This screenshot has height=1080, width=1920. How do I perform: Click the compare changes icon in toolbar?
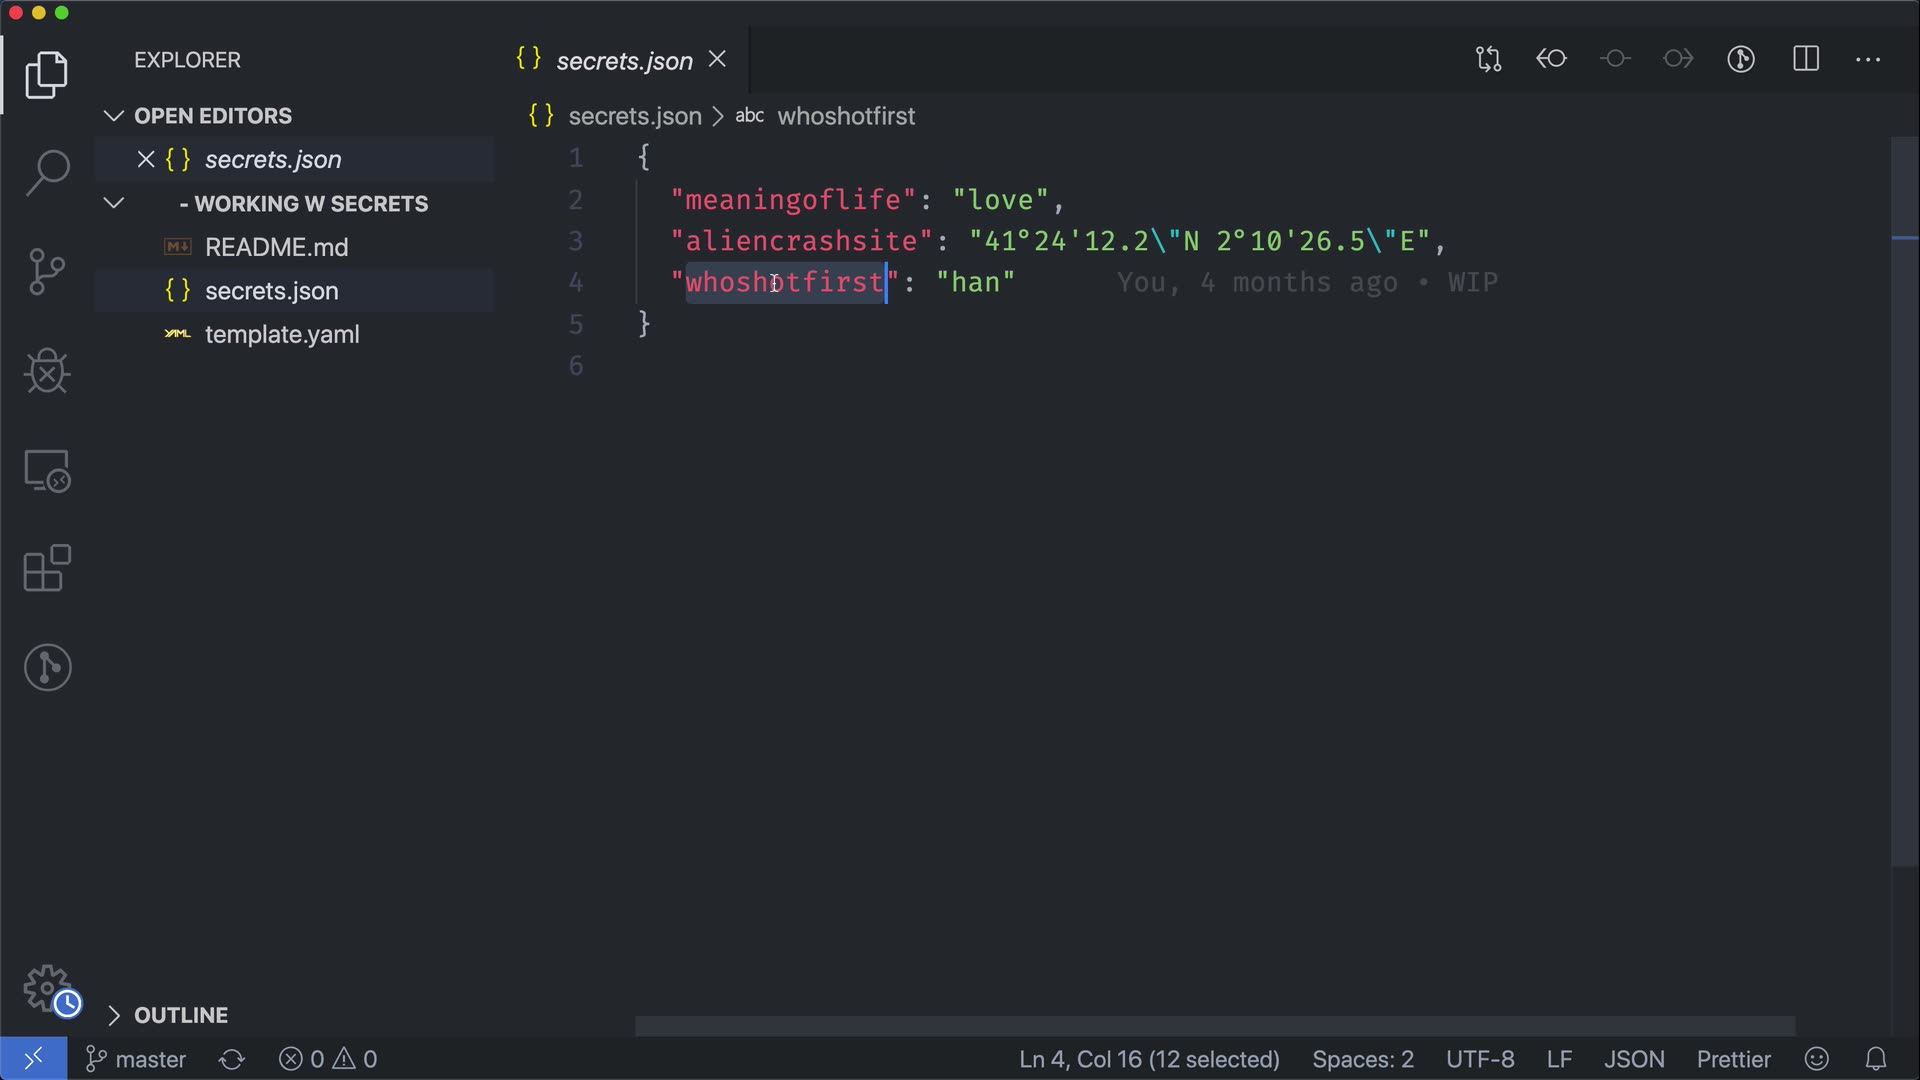1488,59
